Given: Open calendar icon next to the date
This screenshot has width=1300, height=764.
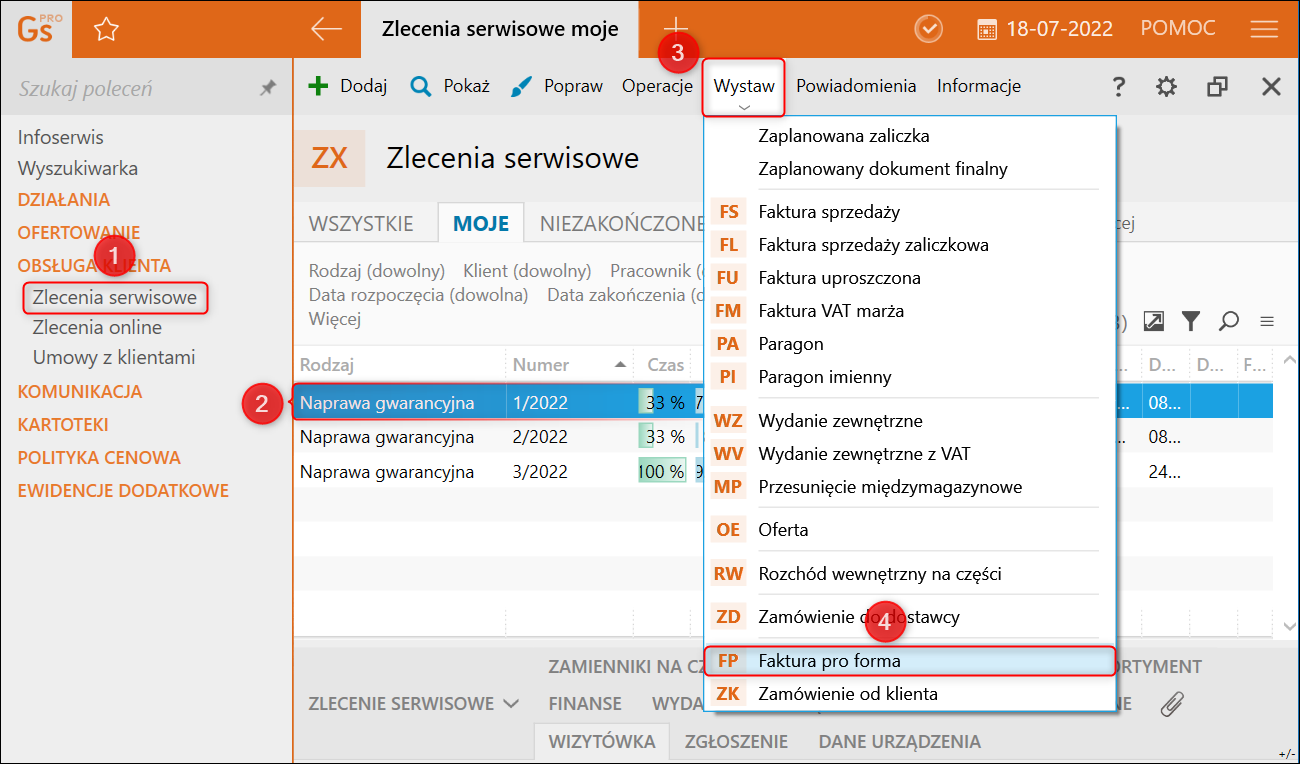Looking at the screenshot, I should pos(986,29).
